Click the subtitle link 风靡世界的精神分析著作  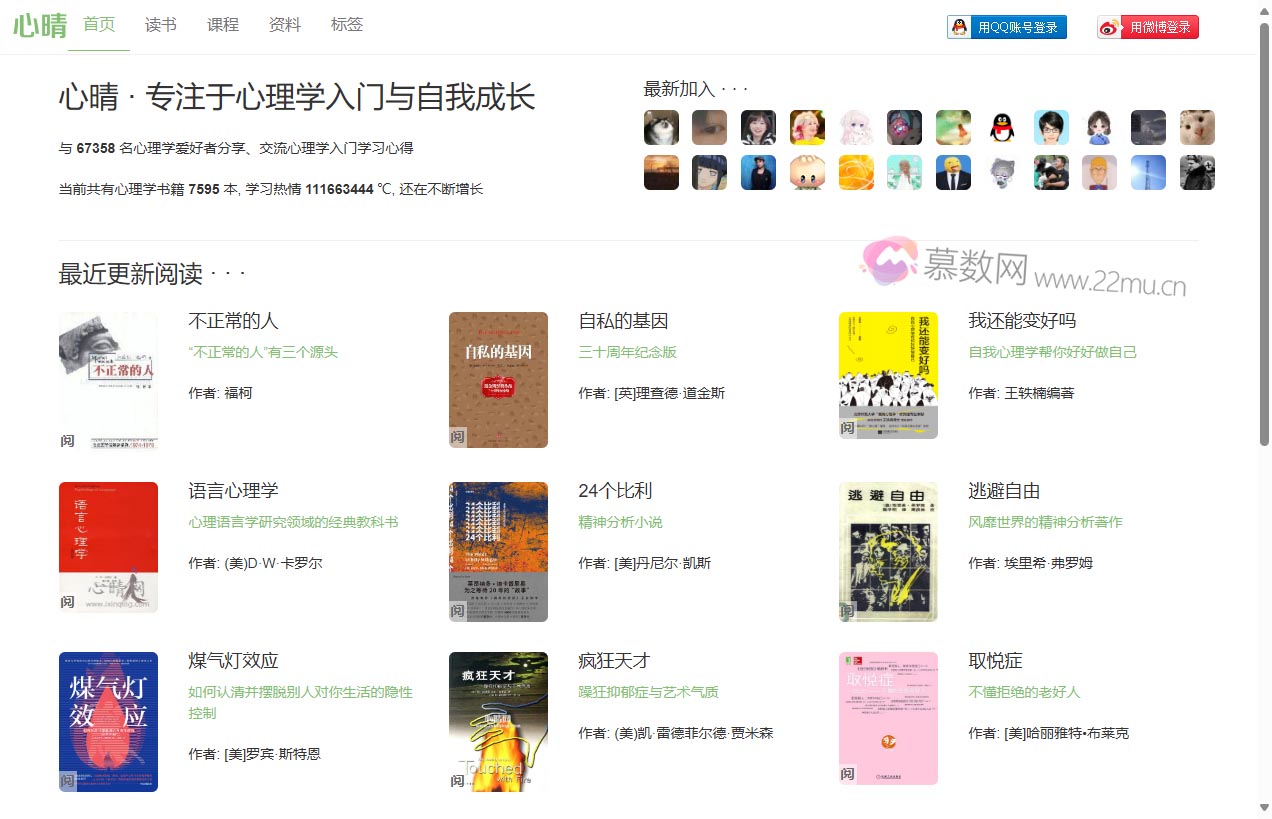(x=1045, y=522)
